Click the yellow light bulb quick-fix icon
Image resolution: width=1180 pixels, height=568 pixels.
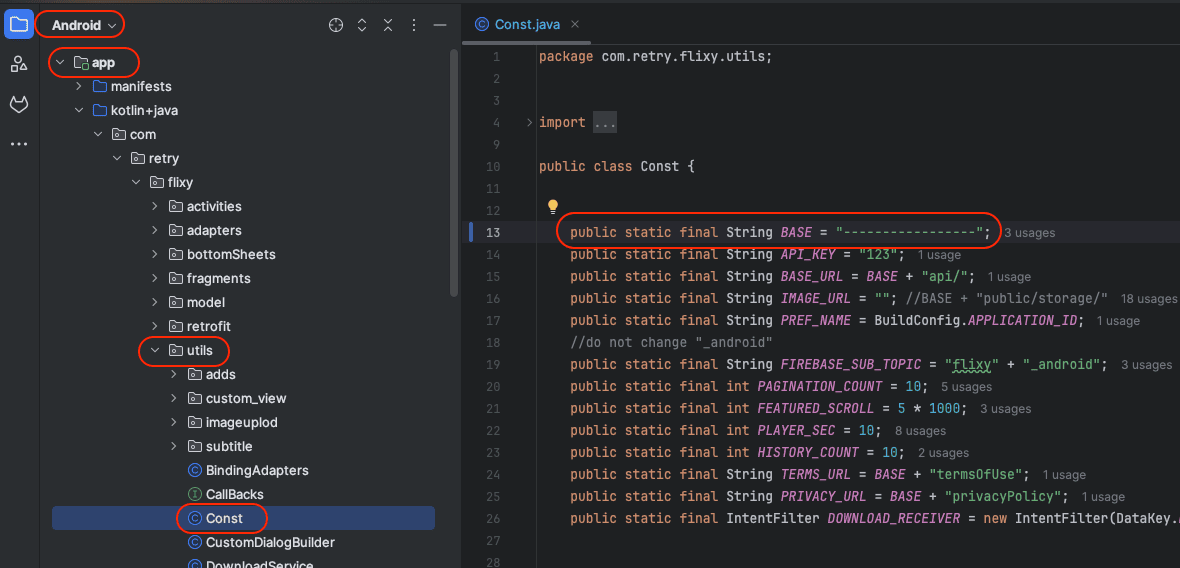click(x=552, y=207)
